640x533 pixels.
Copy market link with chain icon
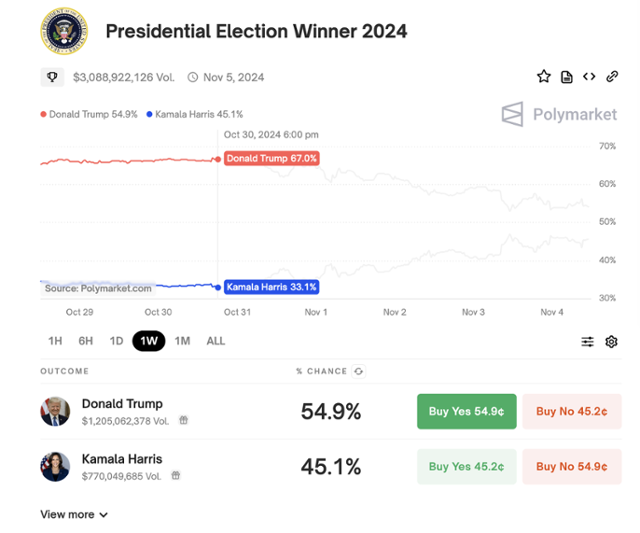tap(612, 77)
